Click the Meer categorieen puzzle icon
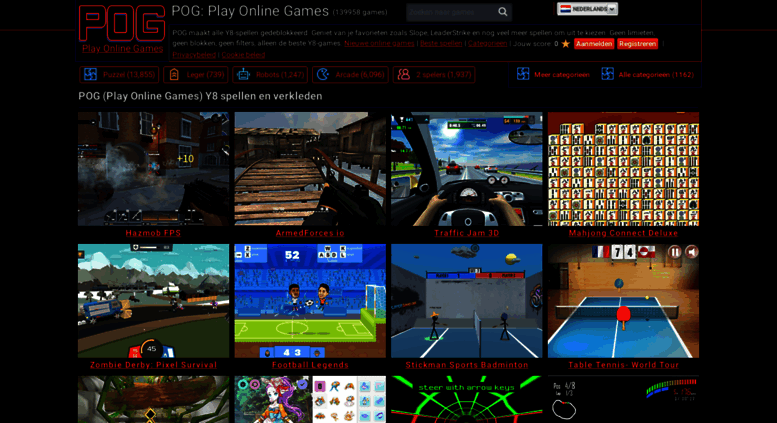777x423 pixels. click(x=523, y=74)
